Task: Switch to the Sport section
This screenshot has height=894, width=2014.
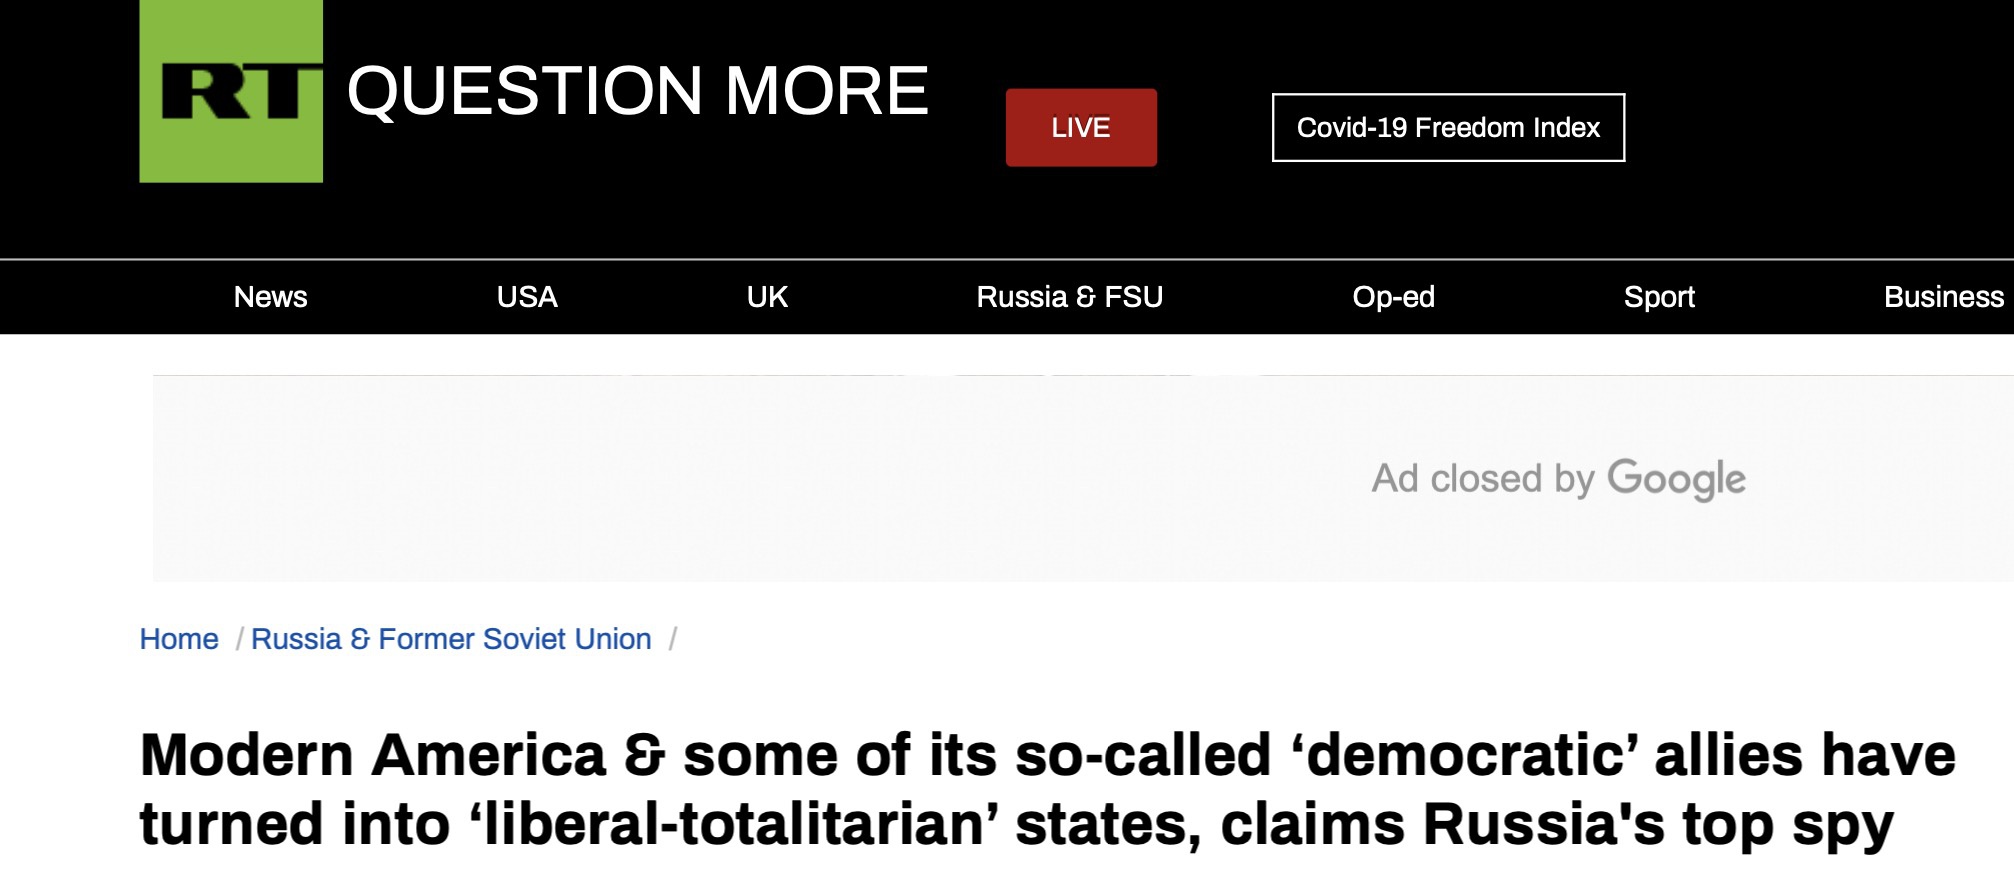Action: (1659, 297)
